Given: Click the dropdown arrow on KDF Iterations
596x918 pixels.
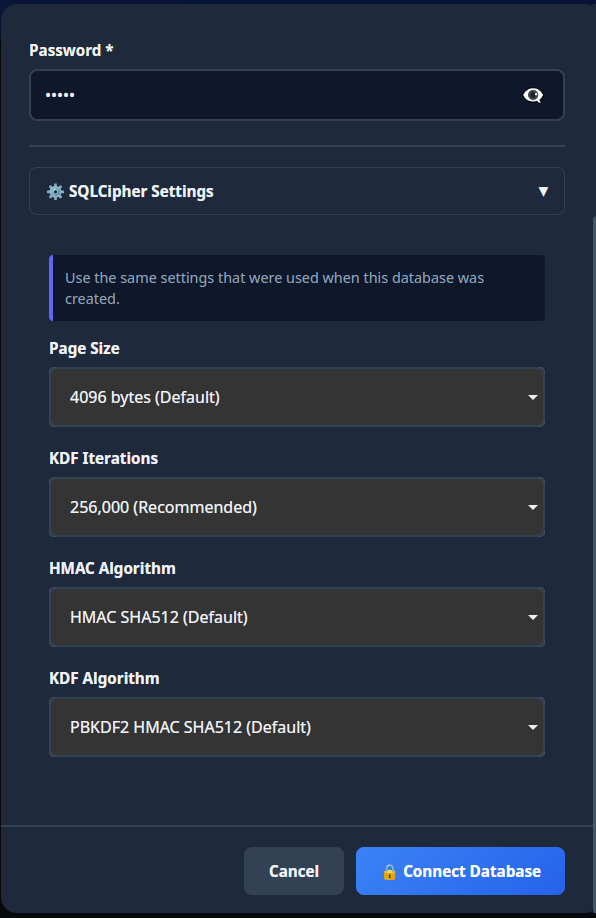Looking at the screenshot, I should tap(532, 507).
